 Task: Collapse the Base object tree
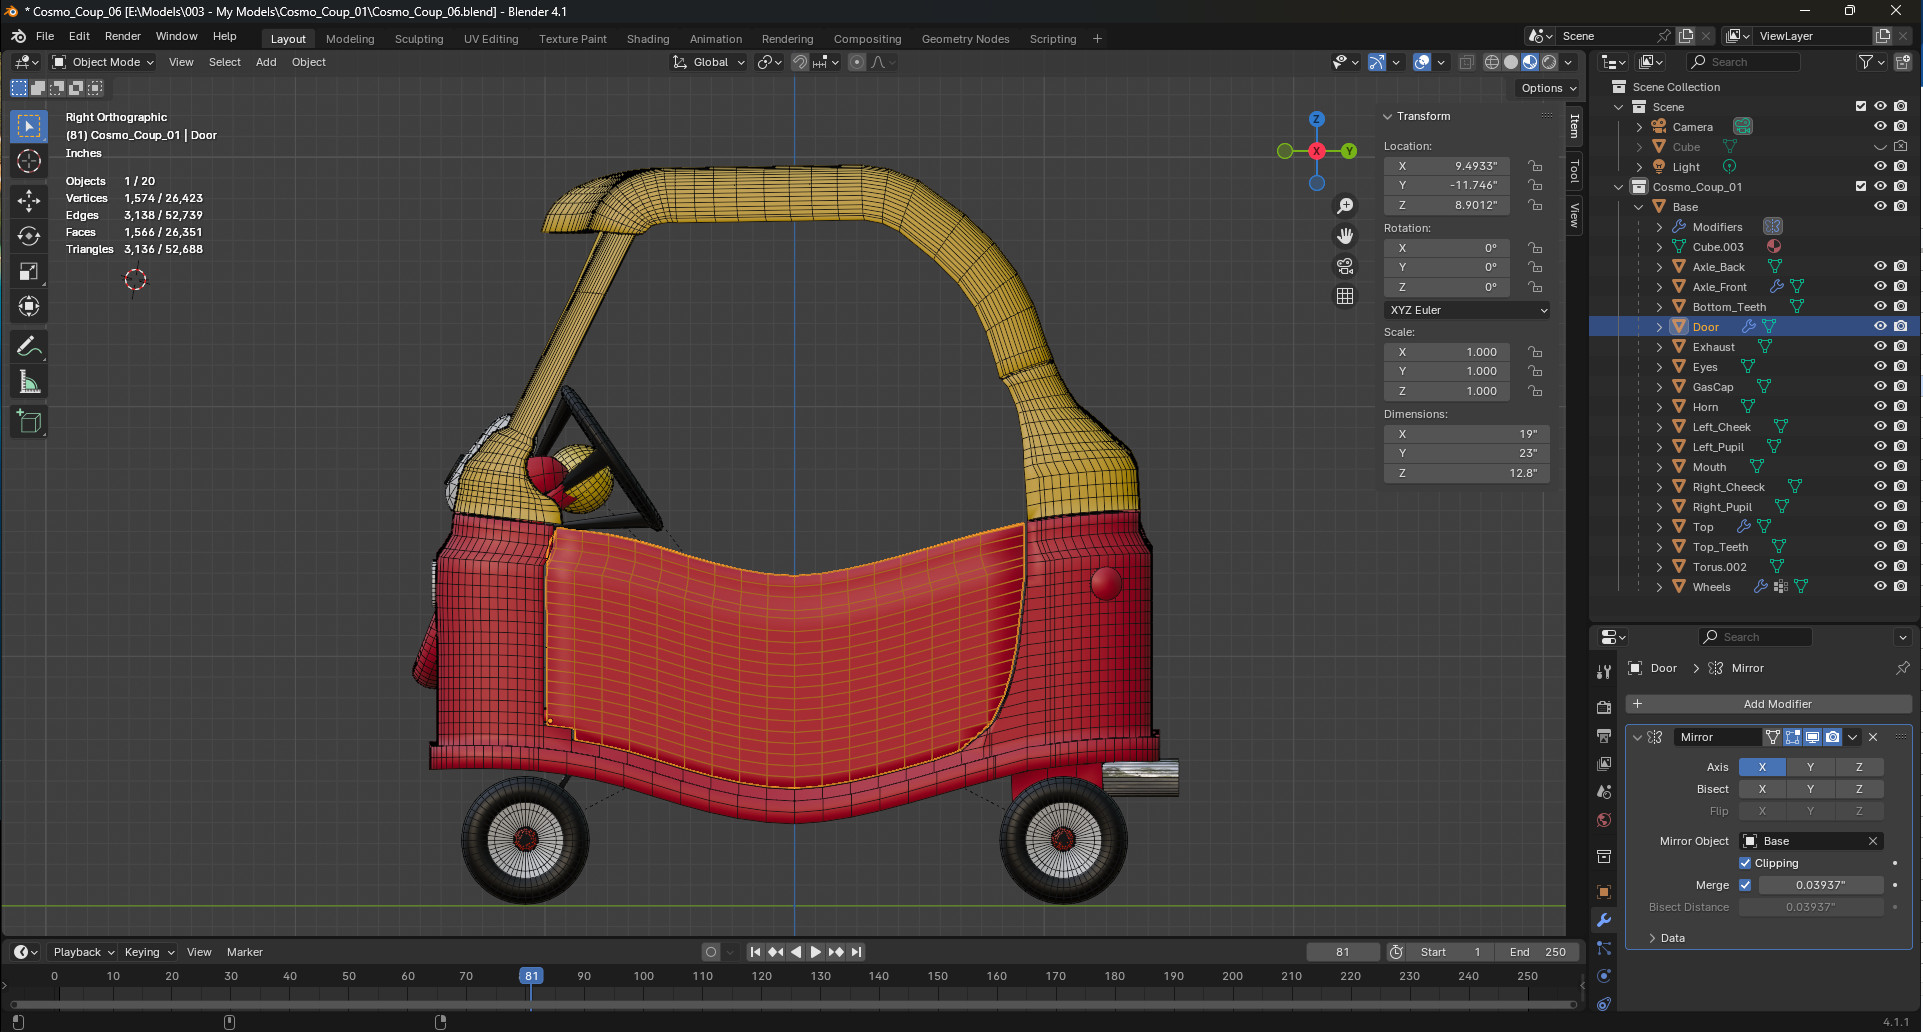[x=1639, y=207]
